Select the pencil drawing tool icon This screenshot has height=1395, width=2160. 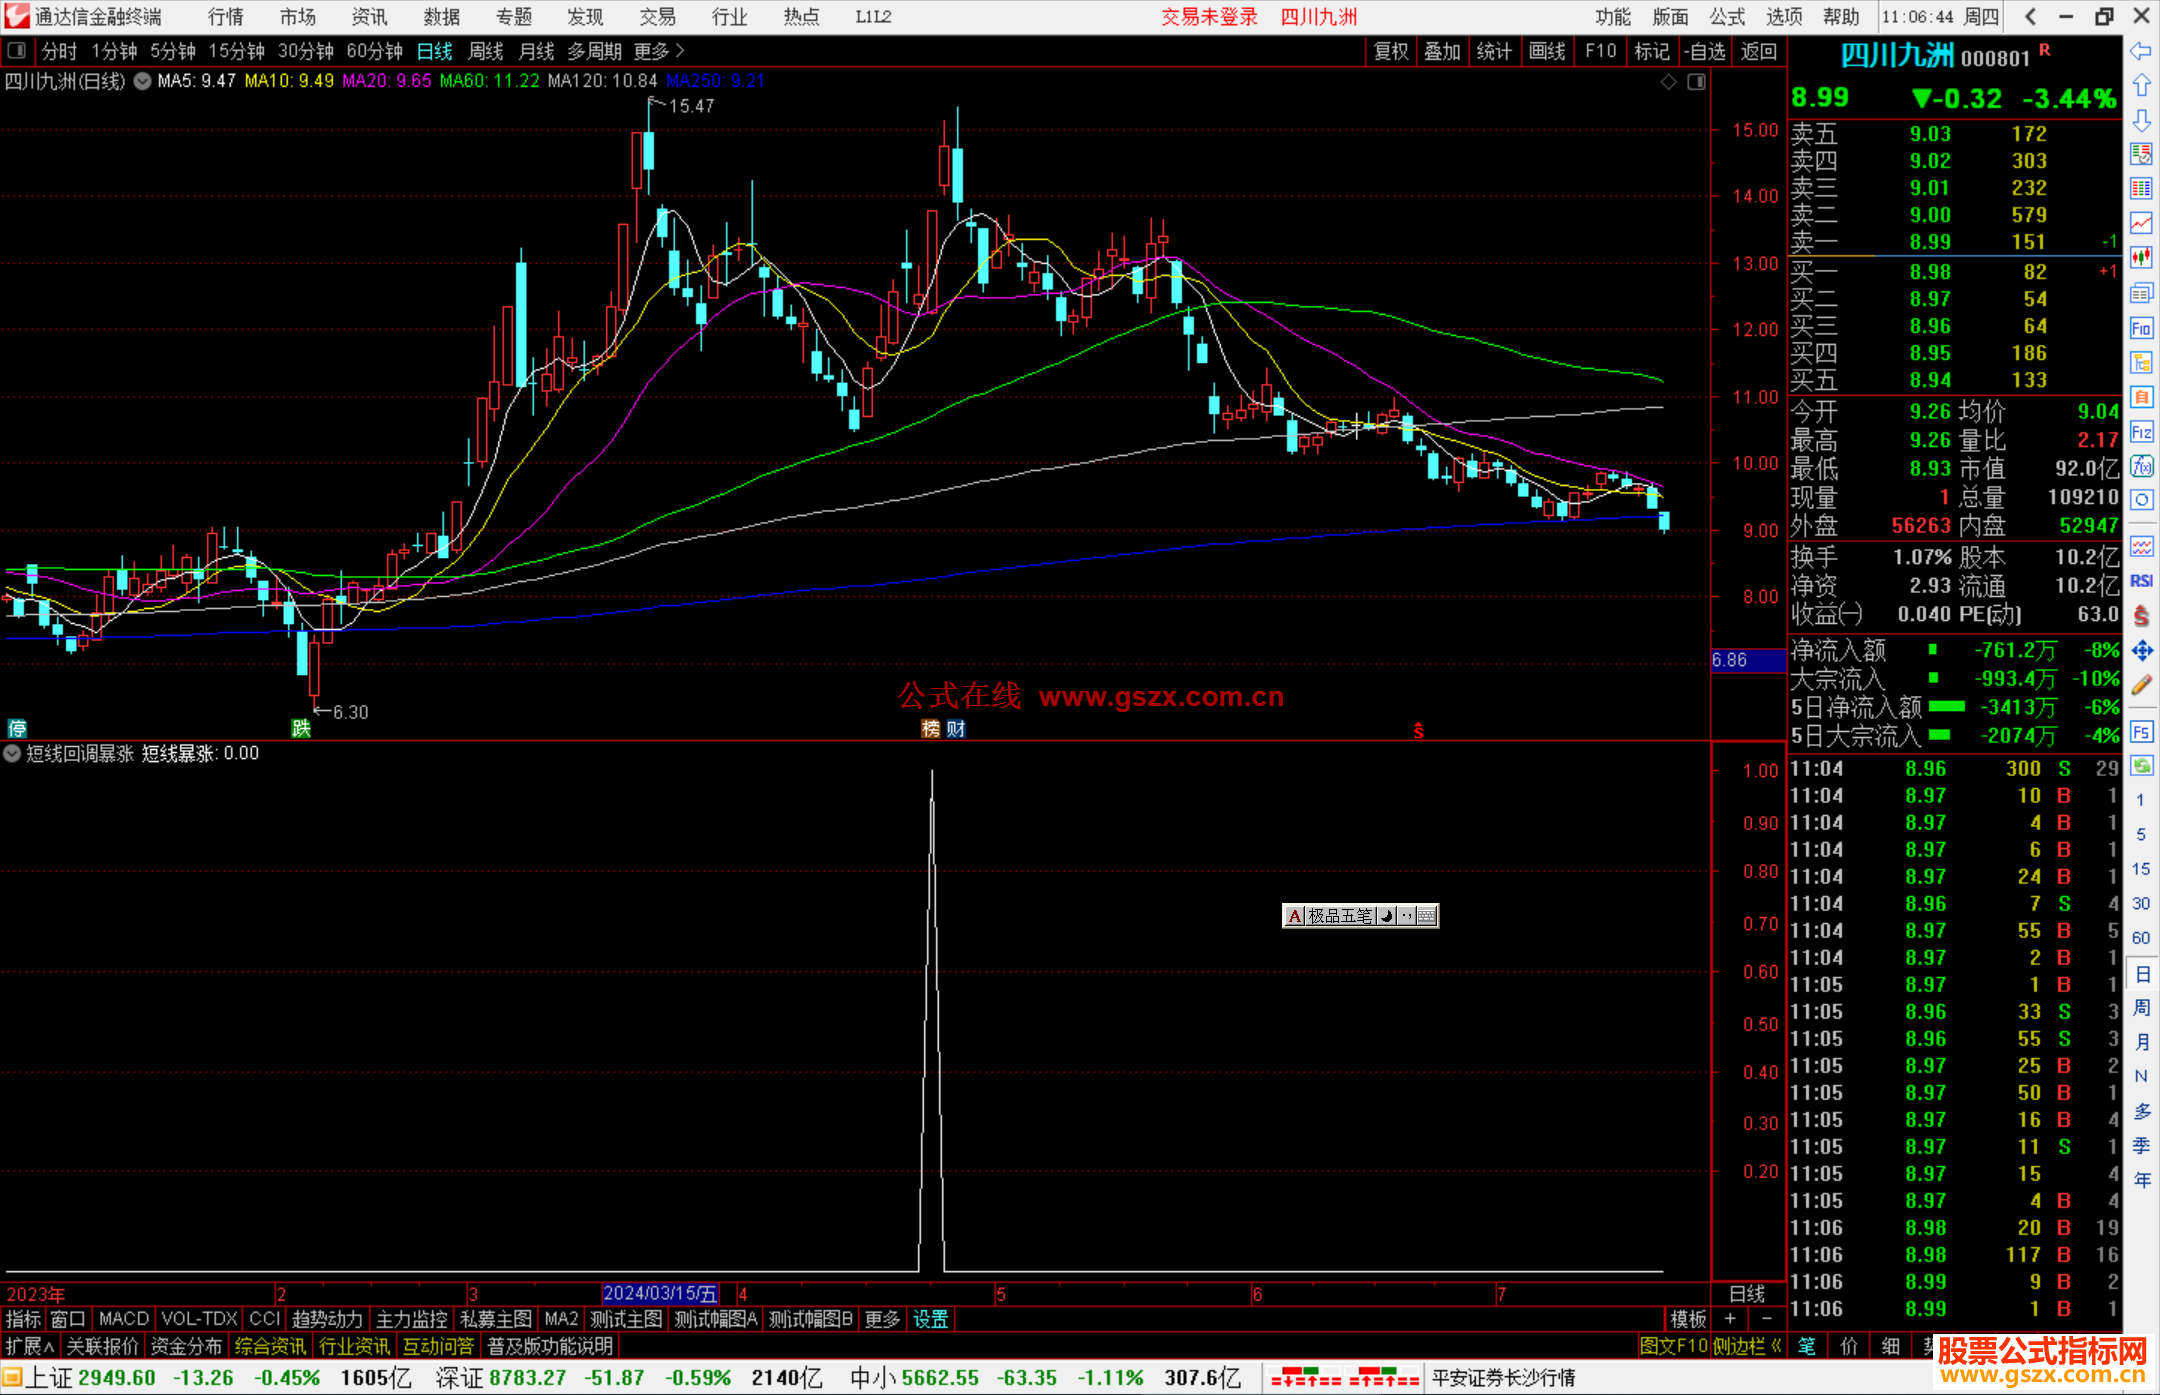click(2141, 685)
